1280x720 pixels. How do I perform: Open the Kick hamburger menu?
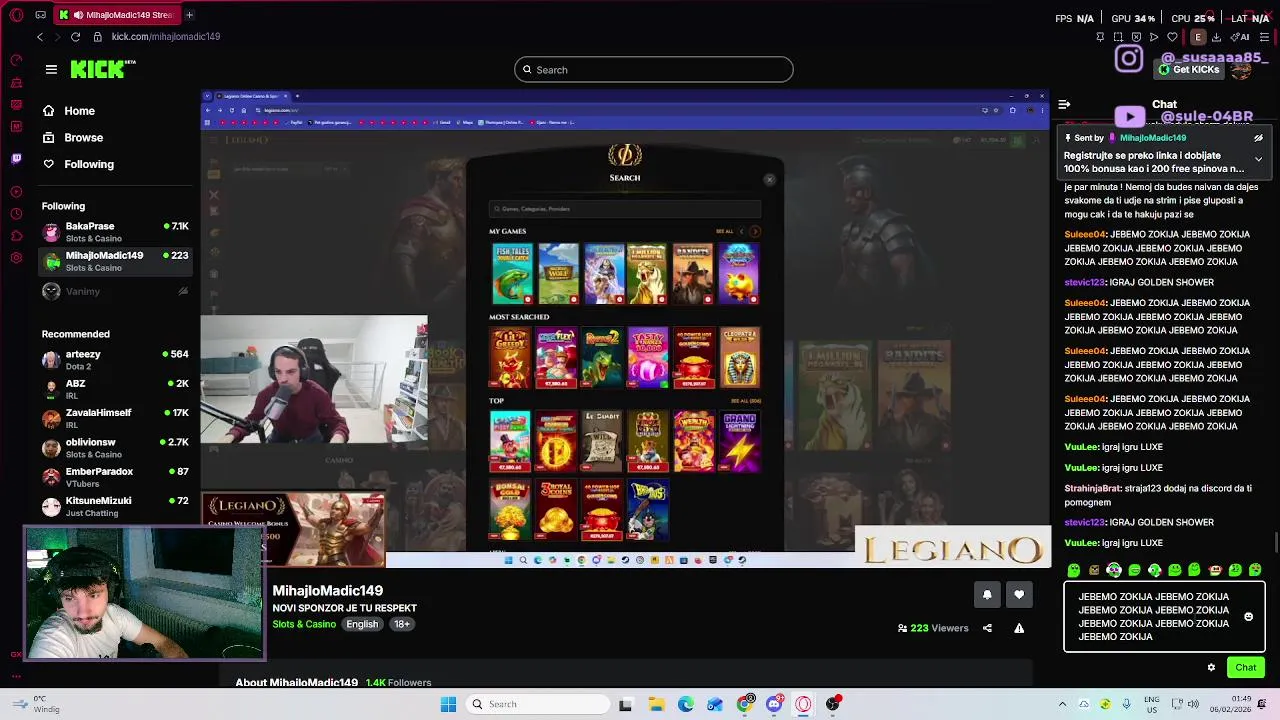click(51, 69)
